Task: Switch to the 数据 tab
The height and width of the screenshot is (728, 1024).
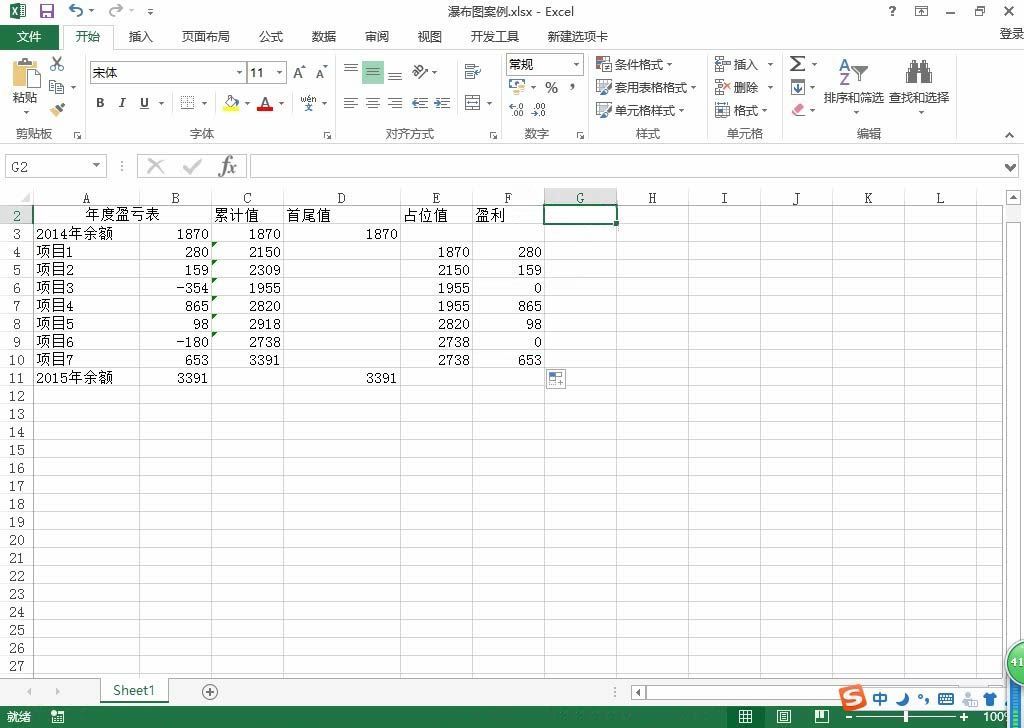Action: [324, 37]
